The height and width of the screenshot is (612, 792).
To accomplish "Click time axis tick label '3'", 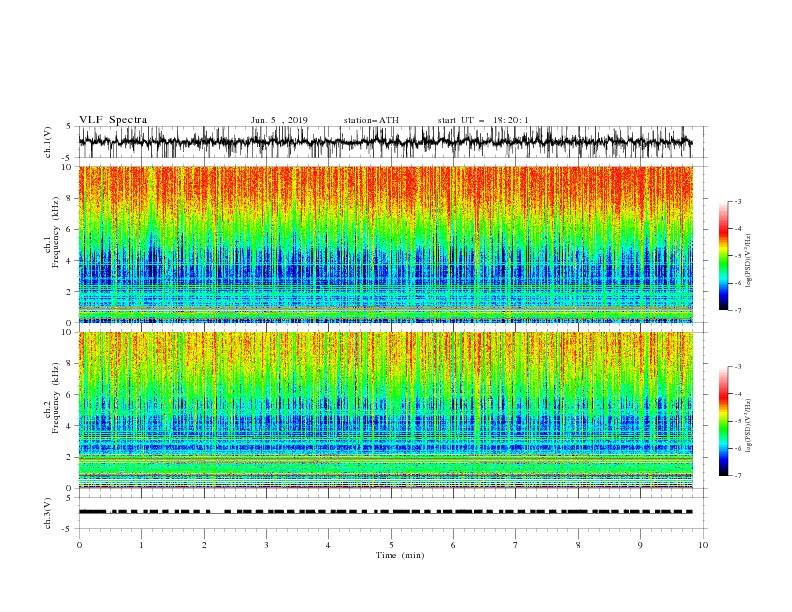I will point(266,545).
